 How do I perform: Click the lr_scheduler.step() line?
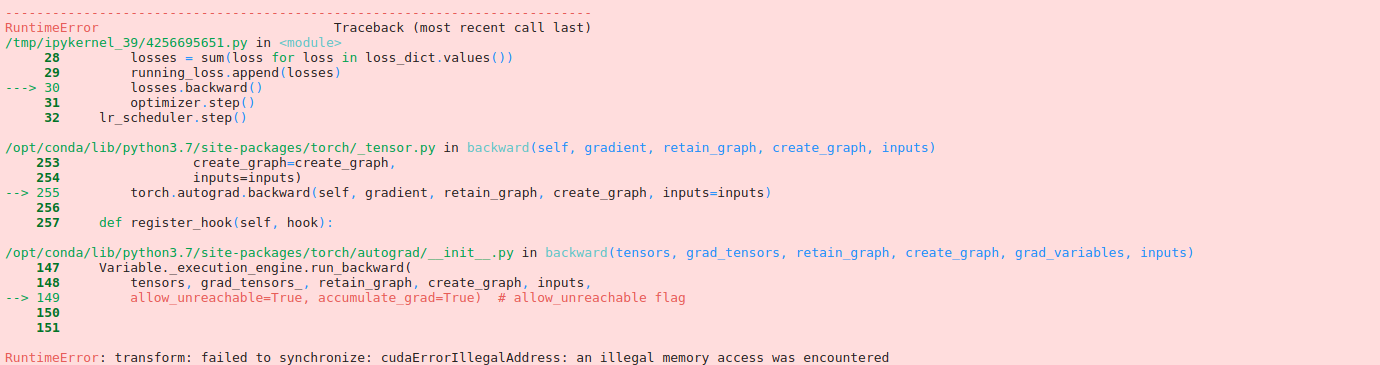coord(173,118)
